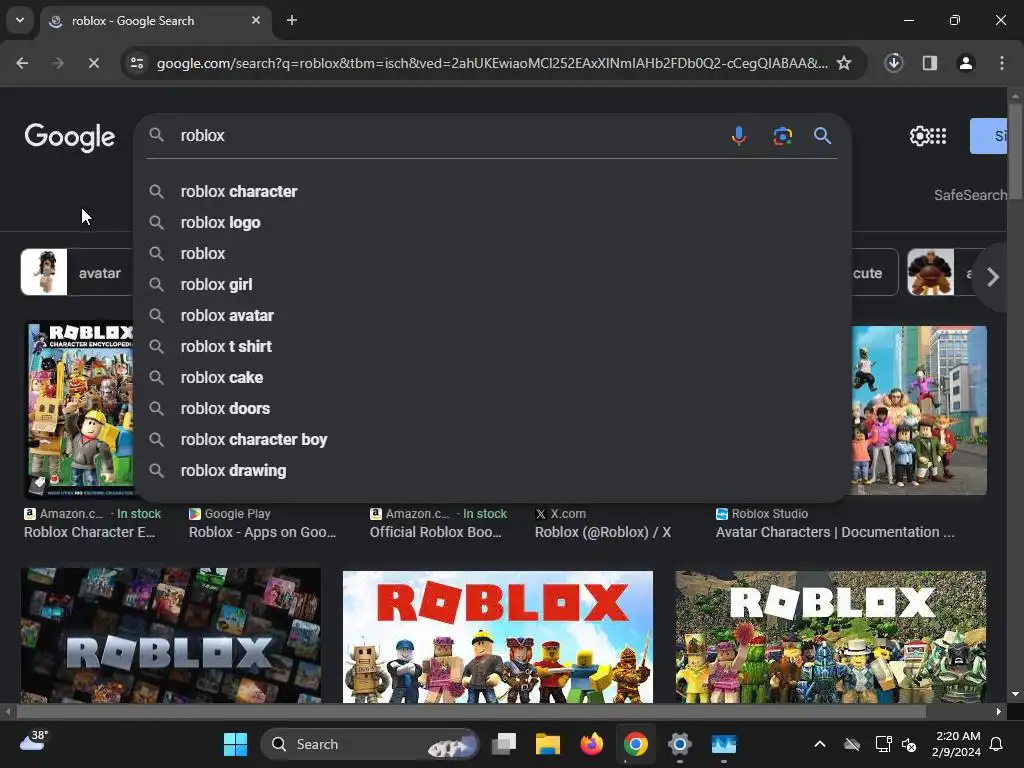Open the notifications bell
This screenshot has width=1024, height=768.
(997, 744)
